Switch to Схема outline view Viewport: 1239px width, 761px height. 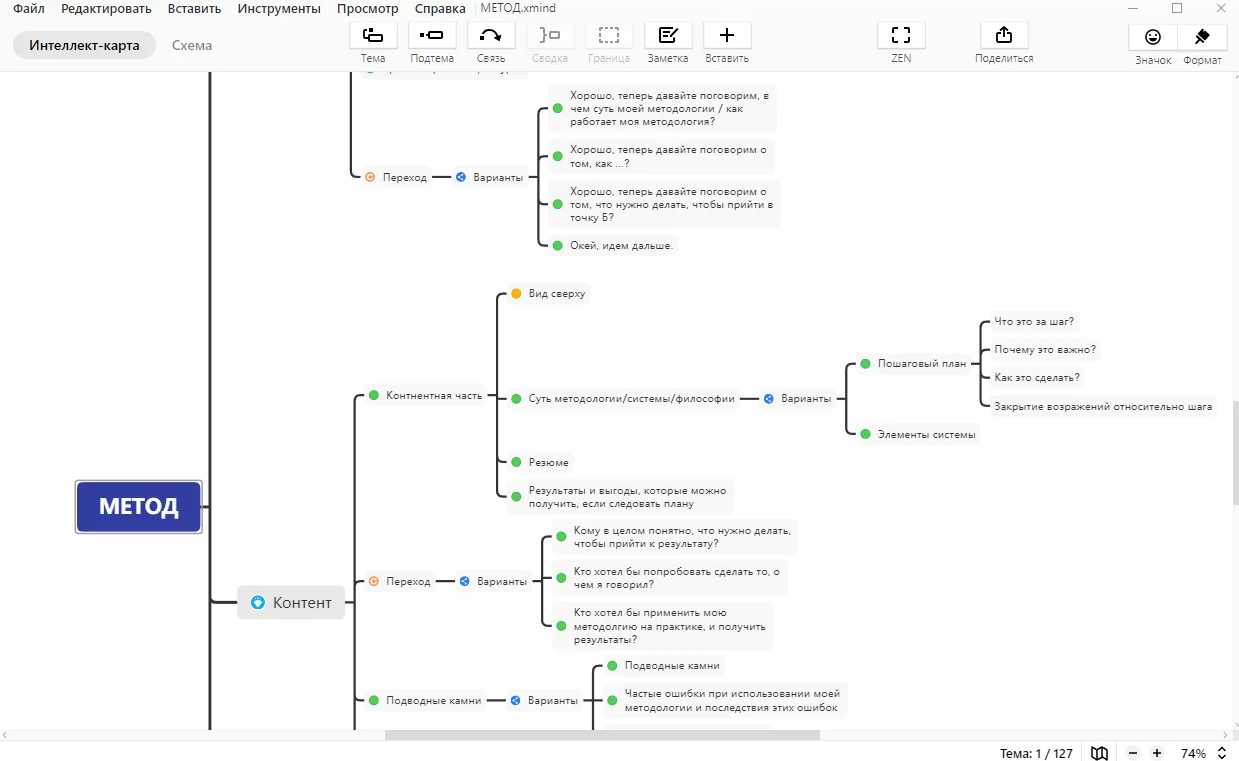pyautogui.click(x=191, y=45)
